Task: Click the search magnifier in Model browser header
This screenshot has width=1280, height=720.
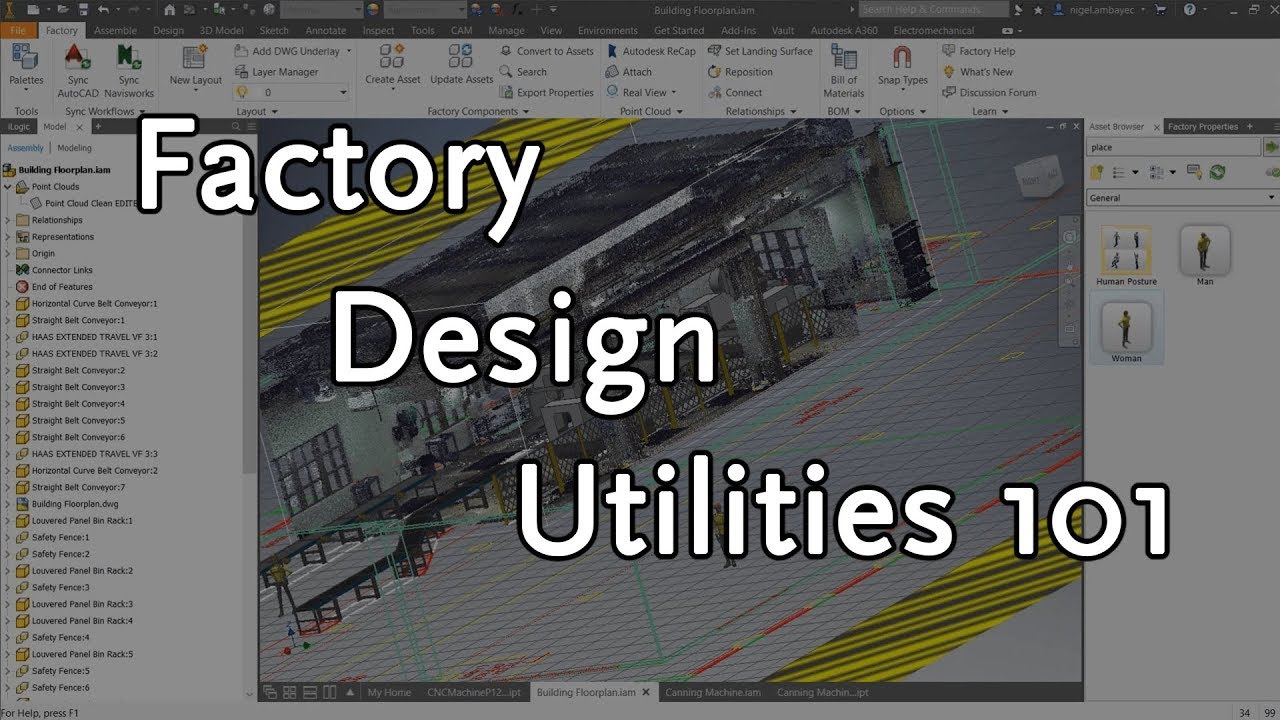Action: click(x=236, y=127)
